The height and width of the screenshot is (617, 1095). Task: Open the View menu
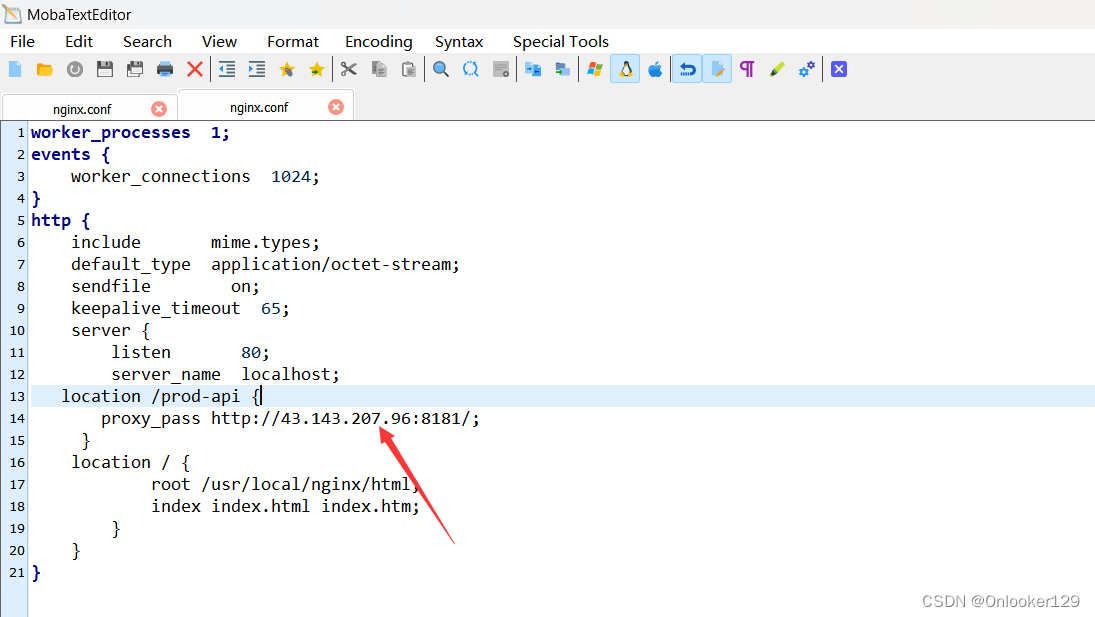click(219, 42)
